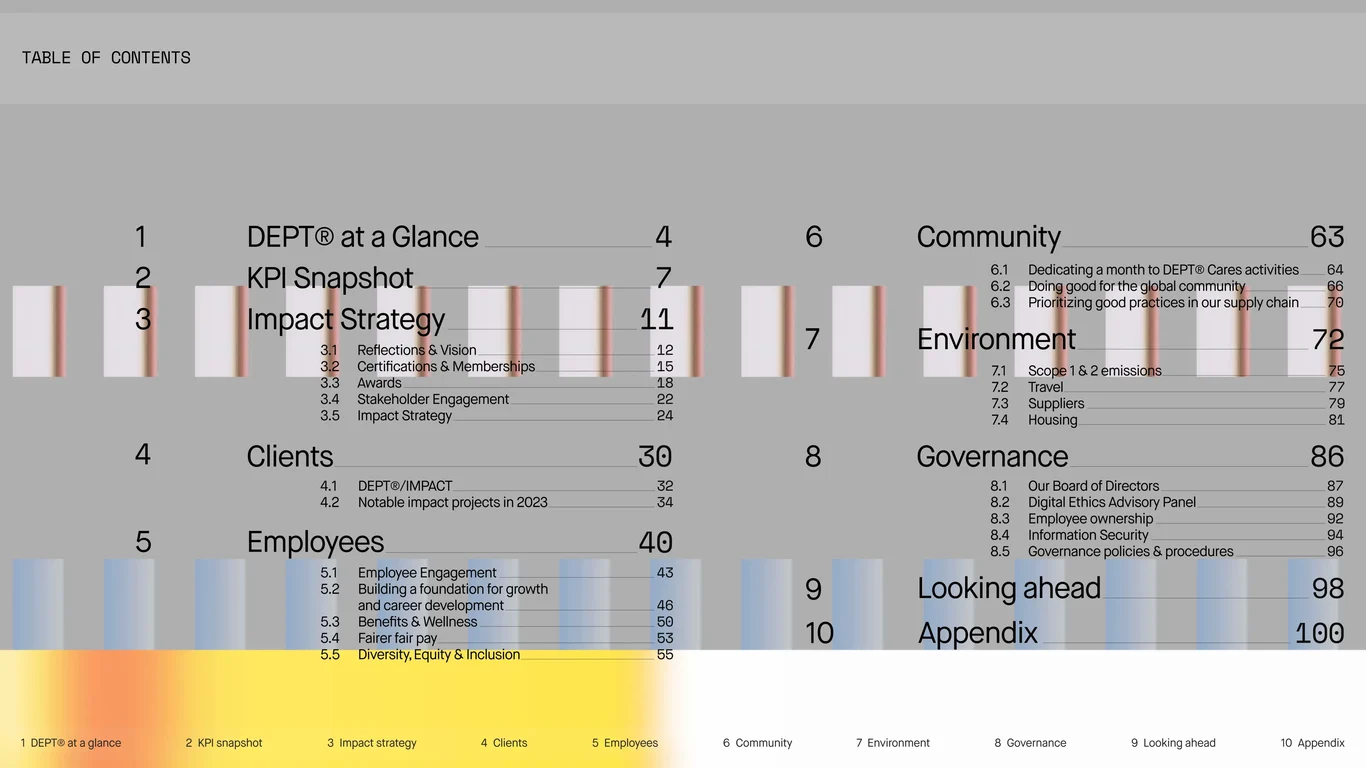Open section 3.3 'Awards'

point(379,383)
